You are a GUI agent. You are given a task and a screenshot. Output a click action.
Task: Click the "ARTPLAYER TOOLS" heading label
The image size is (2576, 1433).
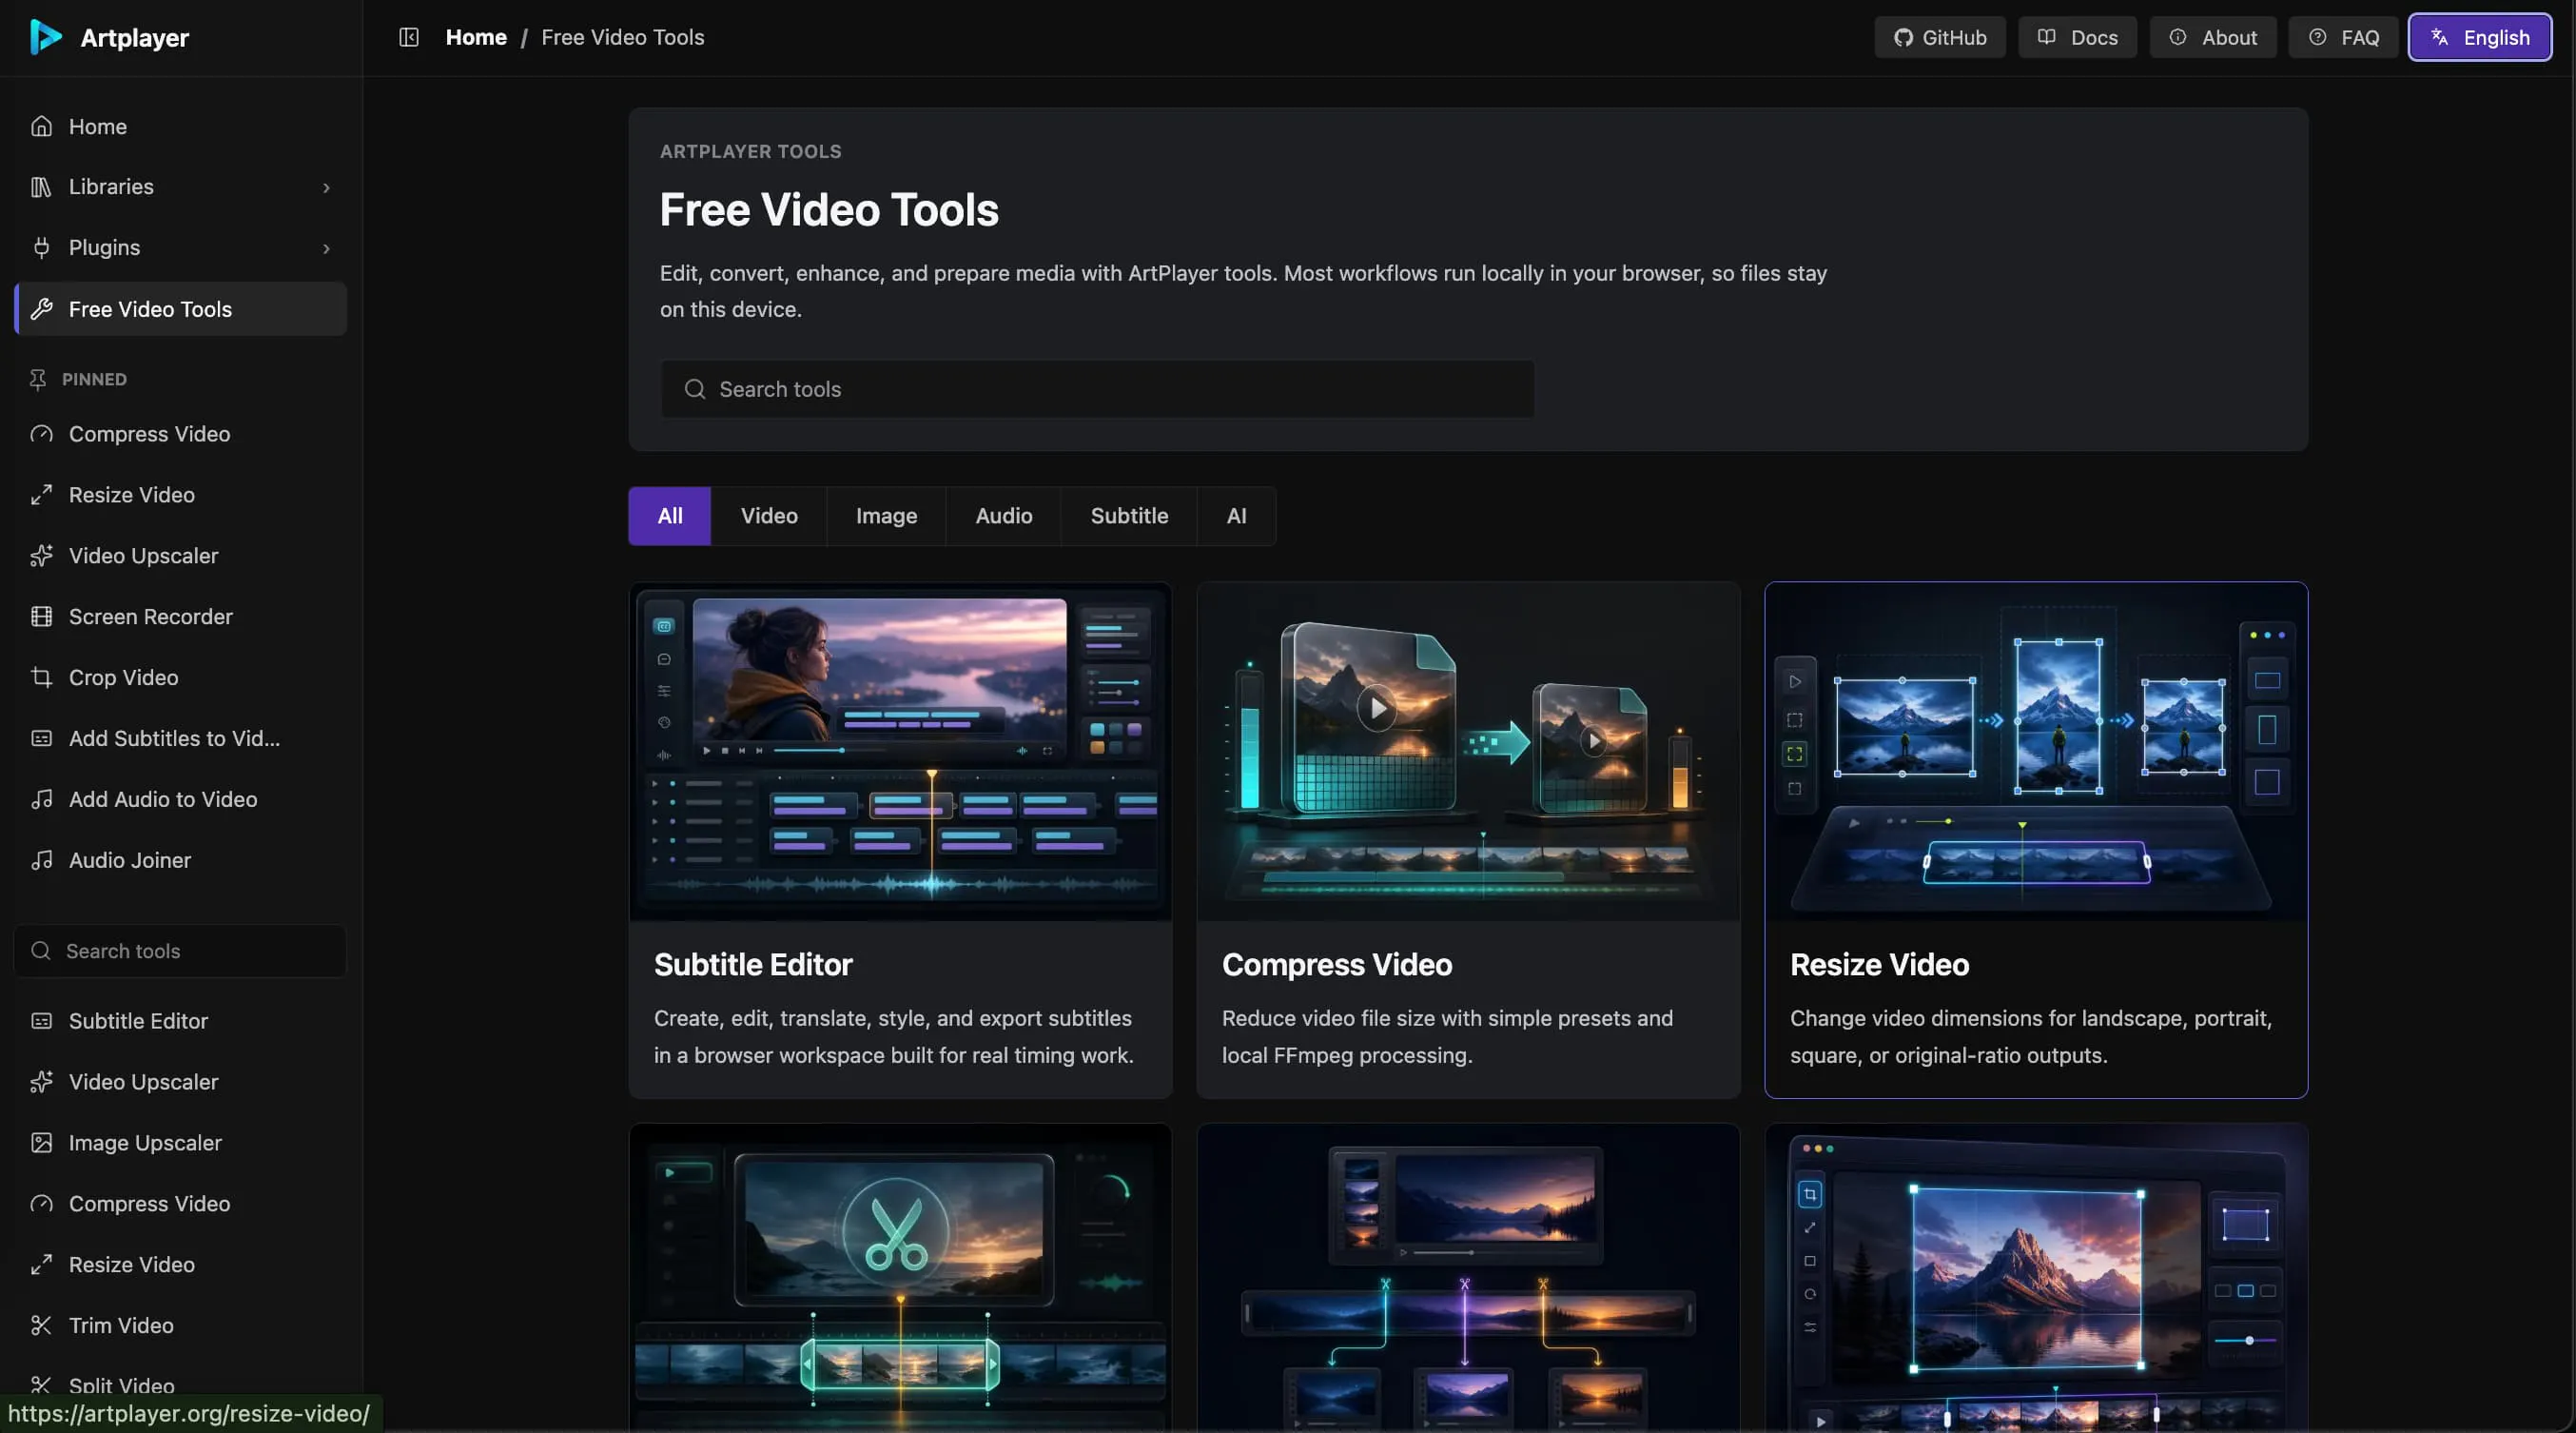(x=750, y=152)
